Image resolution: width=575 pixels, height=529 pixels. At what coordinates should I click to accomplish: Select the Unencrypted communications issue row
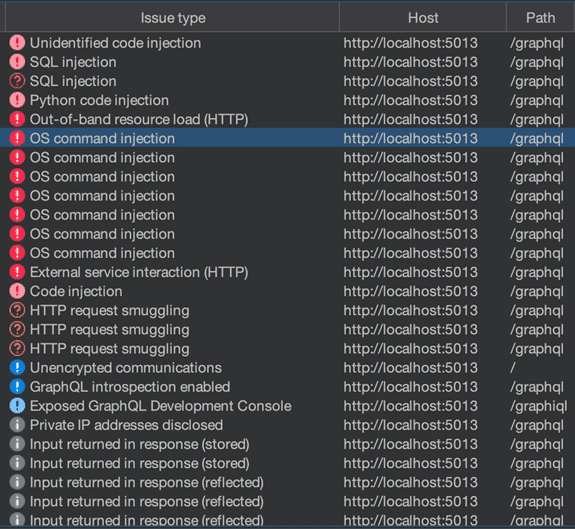288,367
